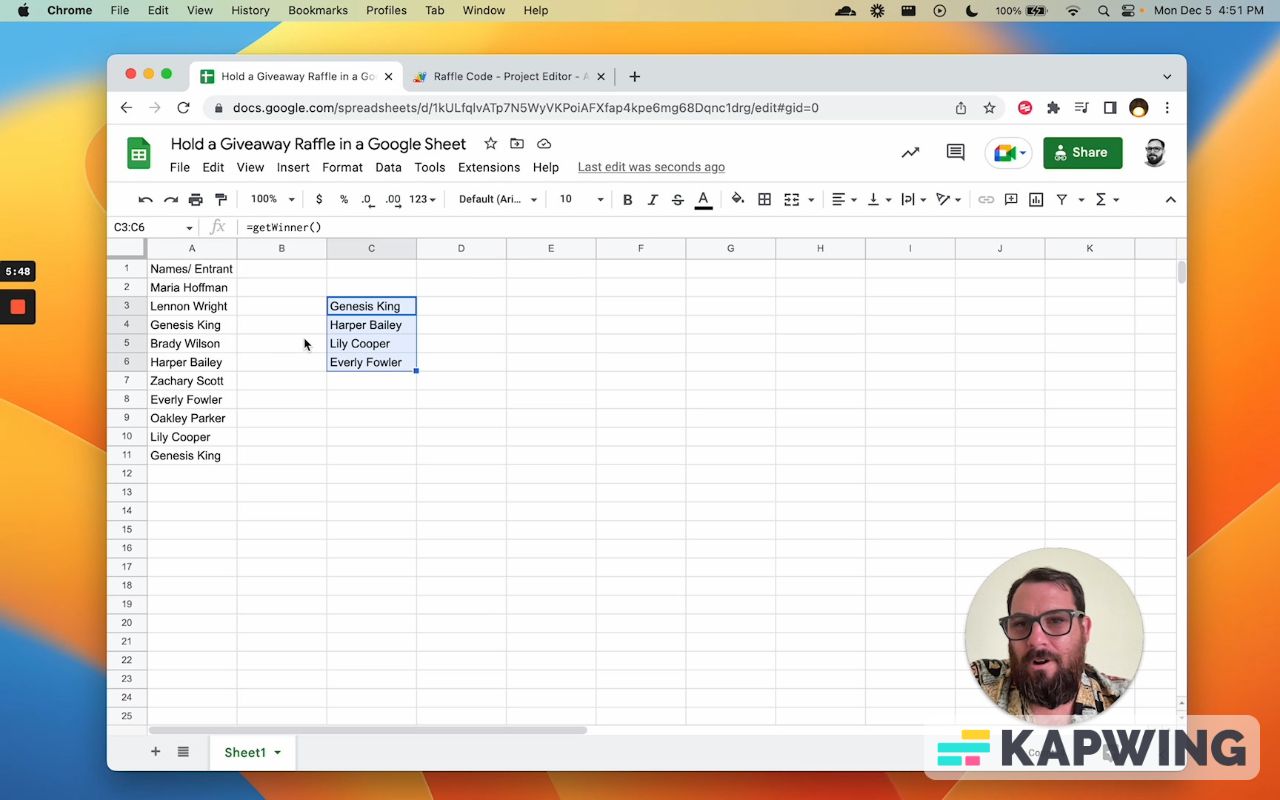Open the comment history icon
Viewport: 1280px width, 800px height.
point(955,153)
